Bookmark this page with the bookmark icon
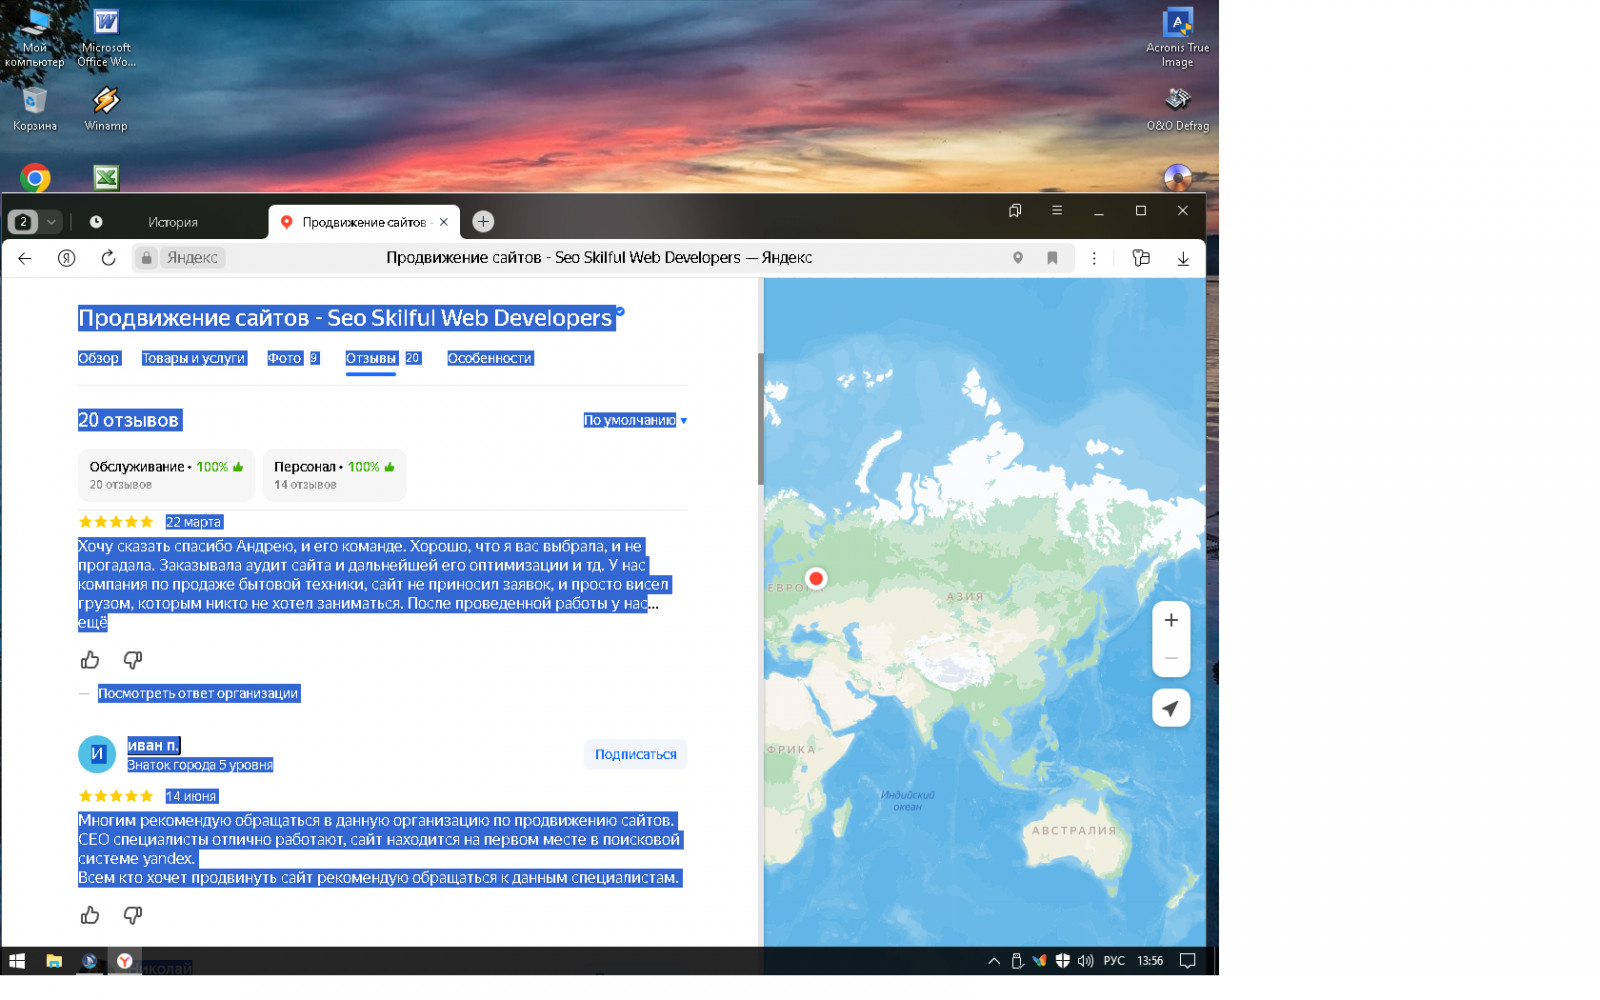 click(1052, 258)
